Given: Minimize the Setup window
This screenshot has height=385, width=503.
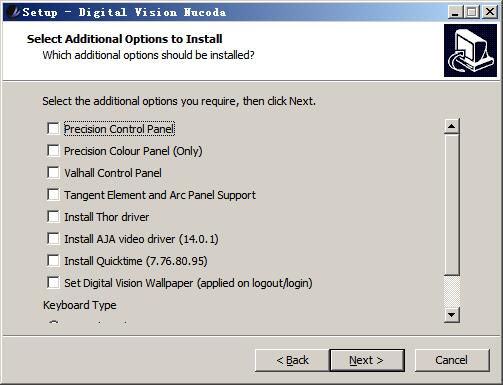Looking at the screenshot, I should (x=455, y=12).
